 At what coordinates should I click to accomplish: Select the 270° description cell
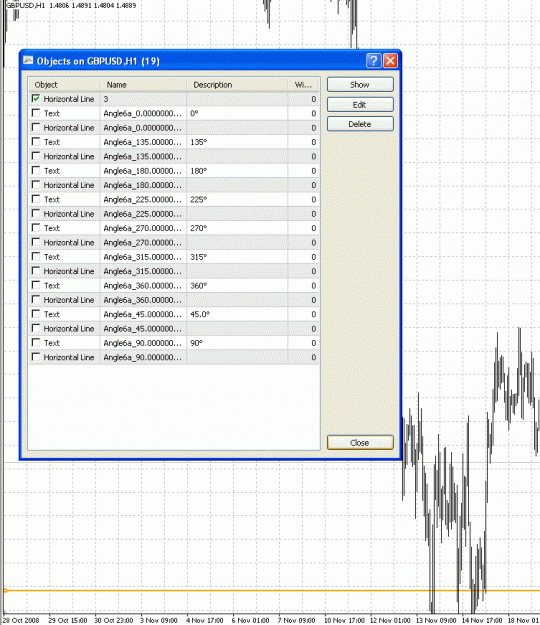[x=237, y=228]
